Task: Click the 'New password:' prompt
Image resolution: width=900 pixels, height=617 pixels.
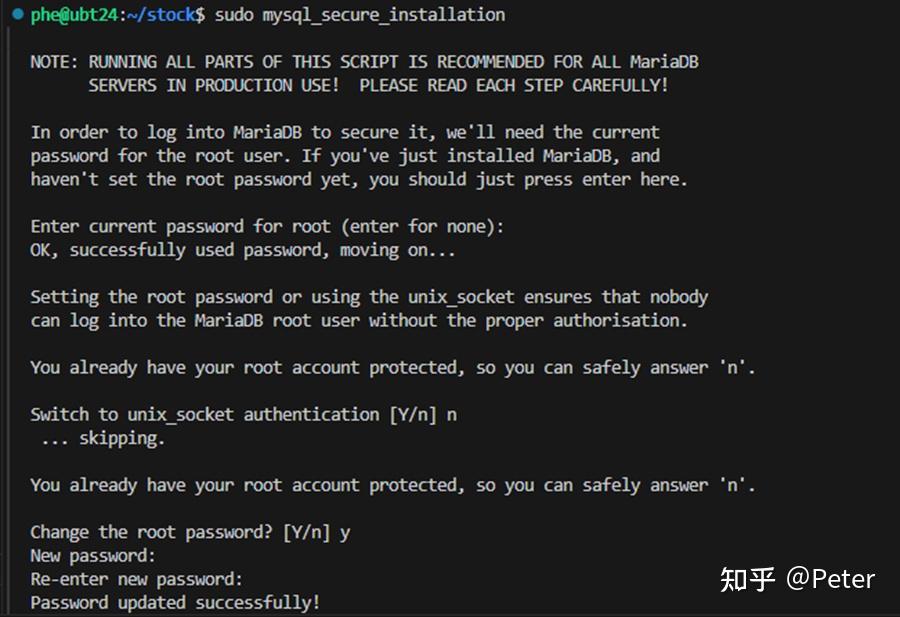Action: coord(93,556)
